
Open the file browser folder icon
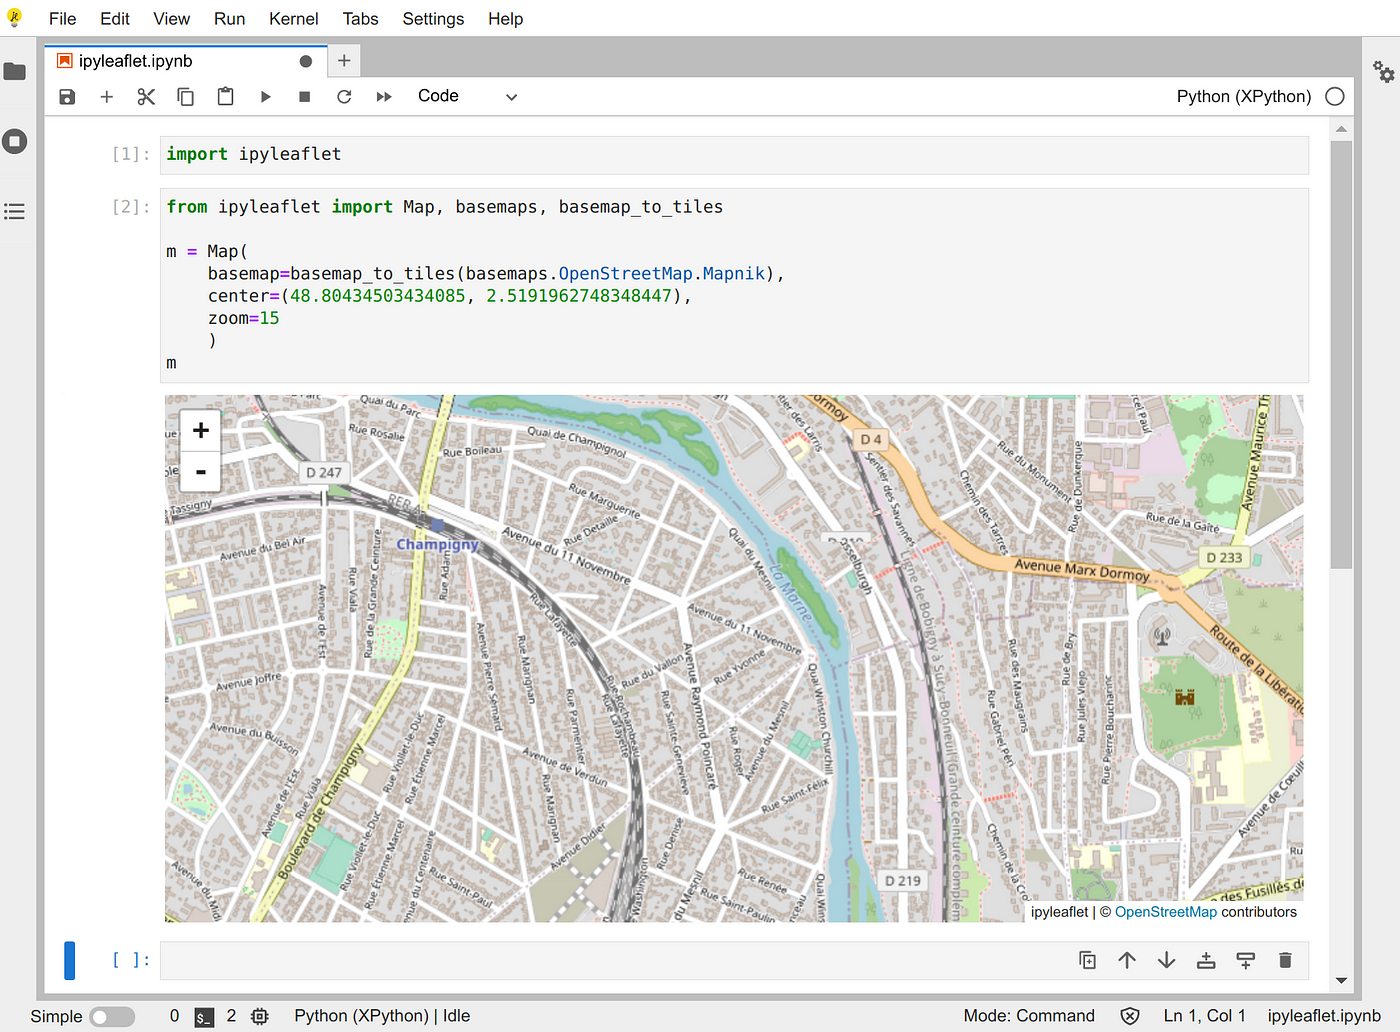15,71
